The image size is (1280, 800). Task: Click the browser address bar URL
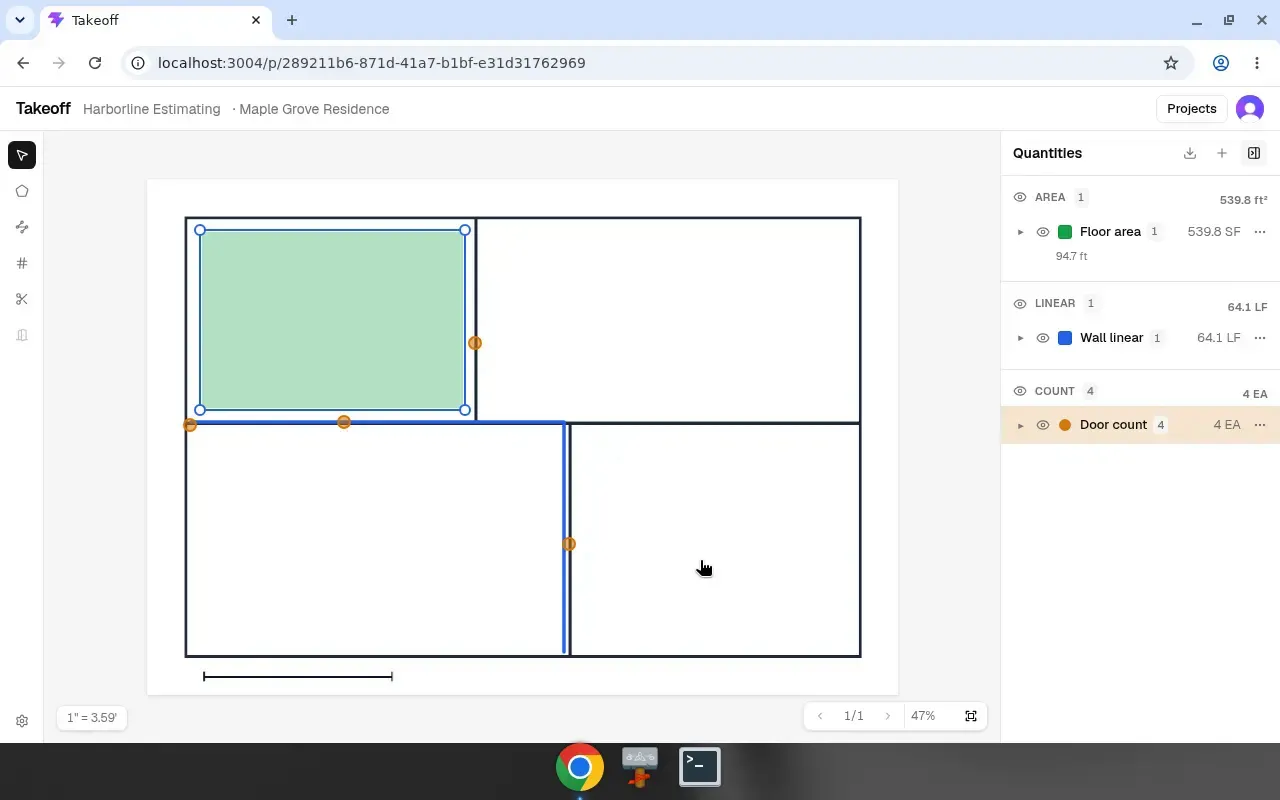click(x=372, y=63)
